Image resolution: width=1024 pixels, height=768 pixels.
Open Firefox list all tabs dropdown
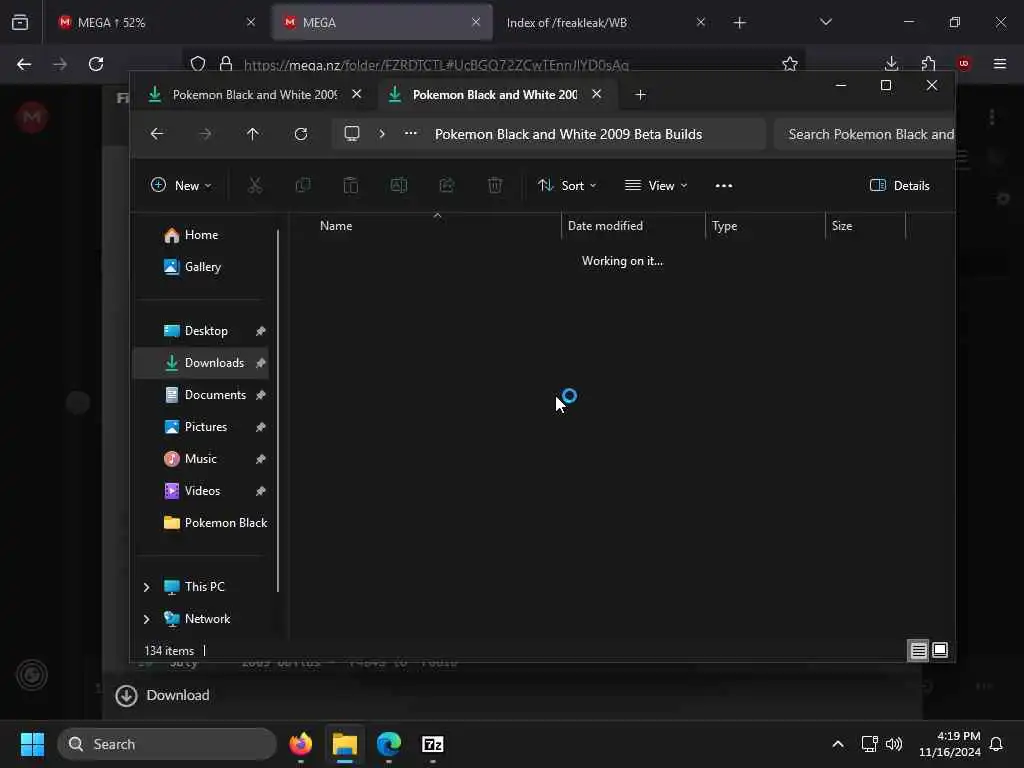pos(825,22)
